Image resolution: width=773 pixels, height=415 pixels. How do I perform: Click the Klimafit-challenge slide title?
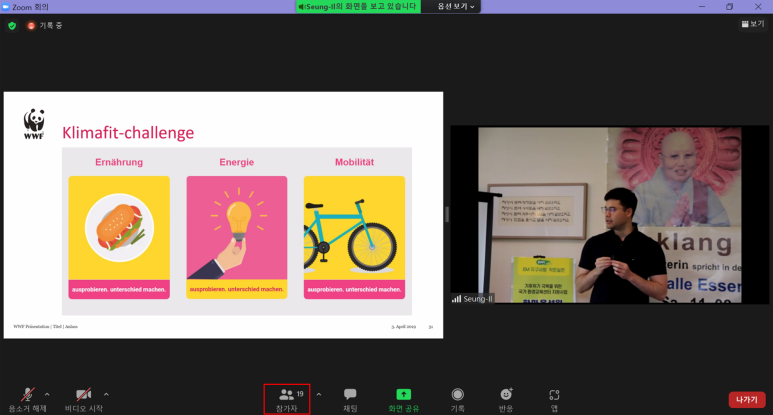128,133
